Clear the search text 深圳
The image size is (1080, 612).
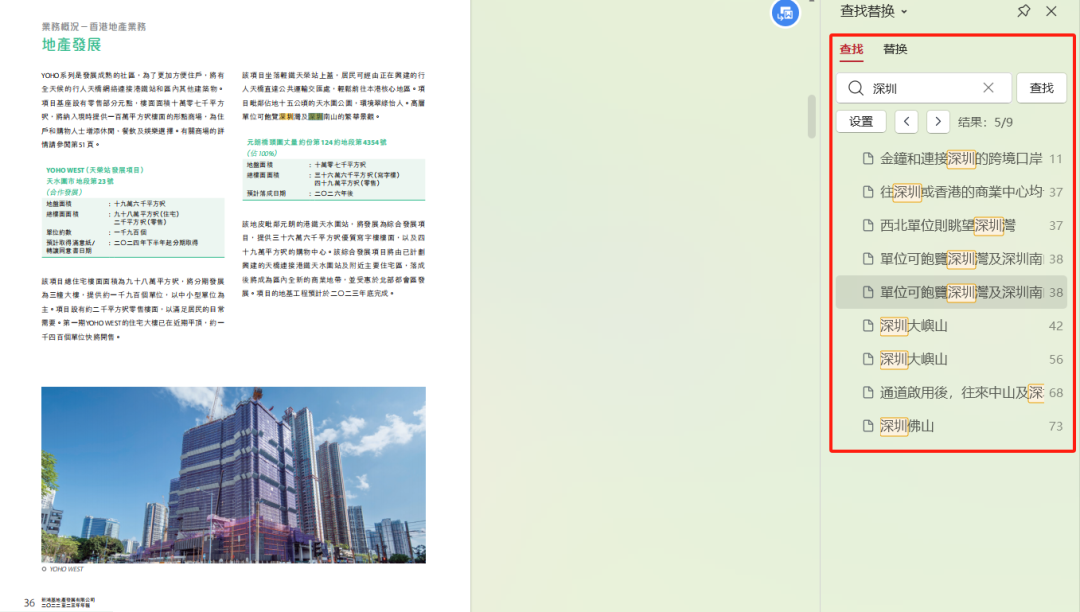click(988, 88)
